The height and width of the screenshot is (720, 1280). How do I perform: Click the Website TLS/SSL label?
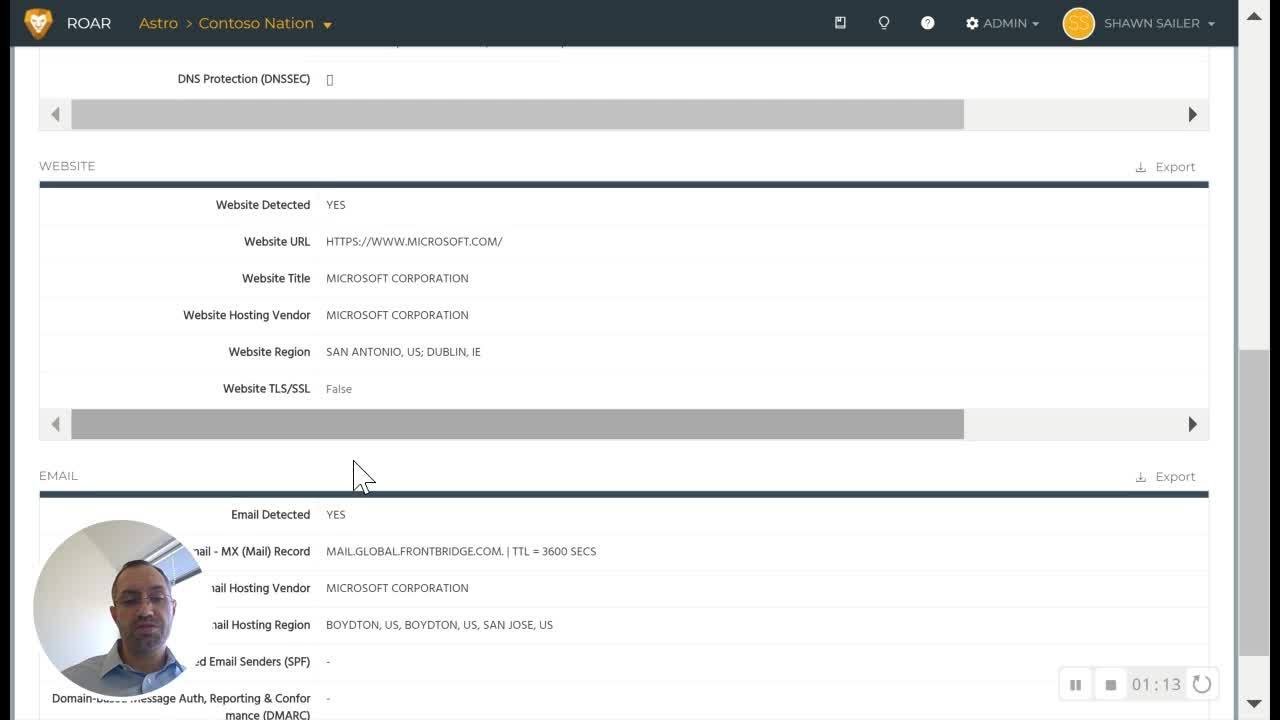coord(266,389)
